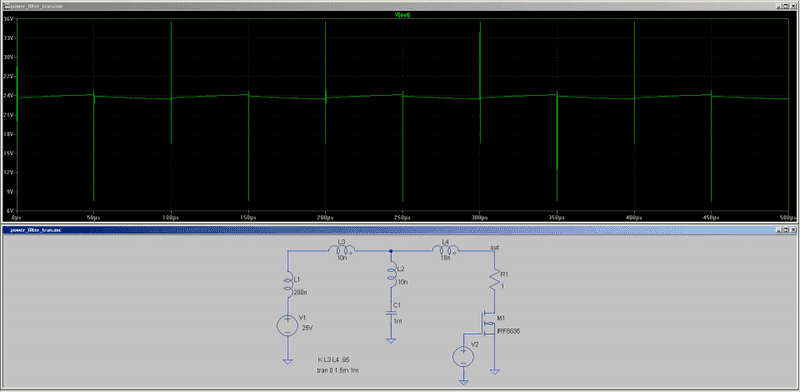Select the L4 inductor symbol

coord(445,250)
